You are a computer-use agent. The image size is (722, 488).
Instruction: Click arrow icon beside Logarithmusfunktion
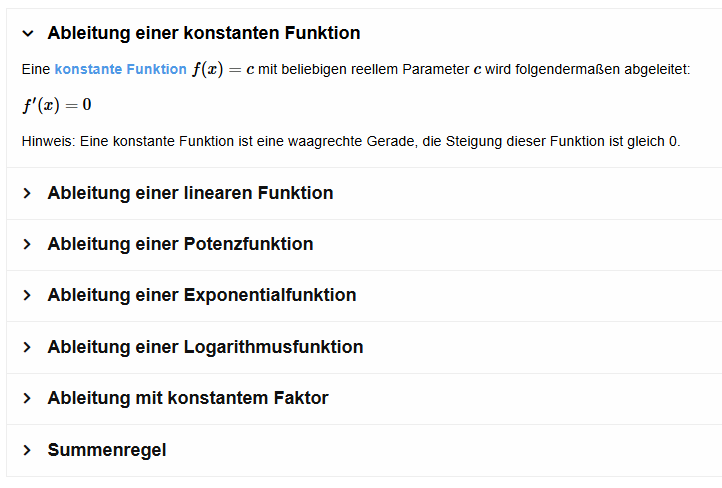tap(27, 347)
